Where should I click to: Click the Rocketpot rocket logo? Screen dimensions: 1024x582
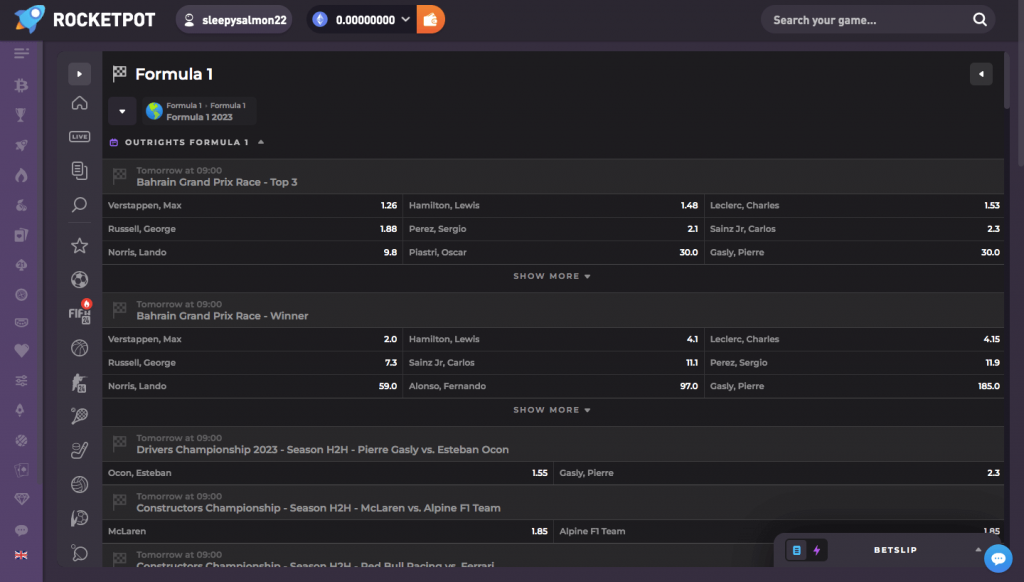pos(29,19)
